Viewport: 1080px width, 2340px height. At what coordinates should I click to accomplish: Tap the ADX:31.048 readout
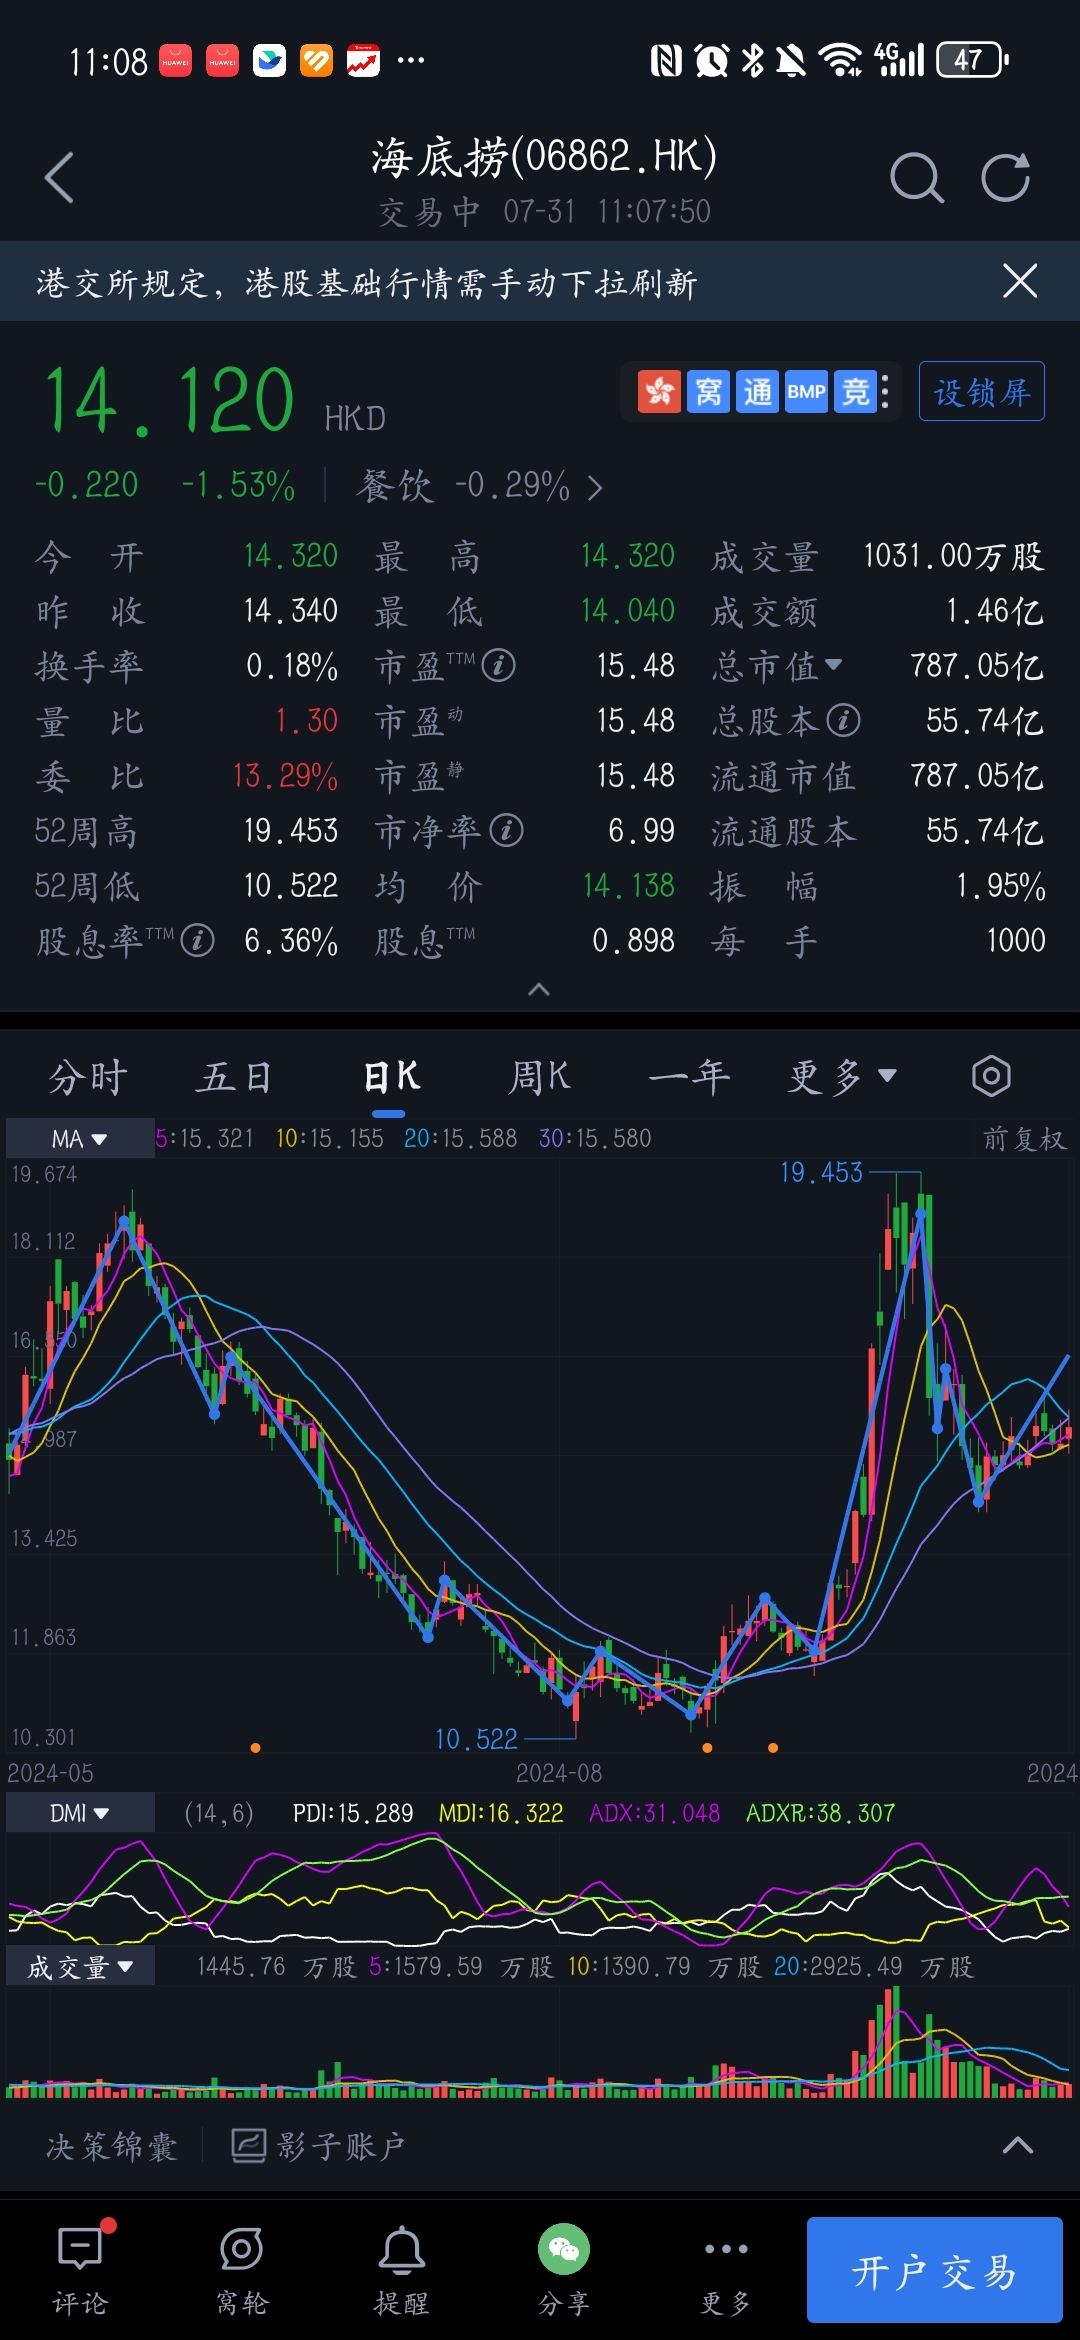pos(655,1813)
